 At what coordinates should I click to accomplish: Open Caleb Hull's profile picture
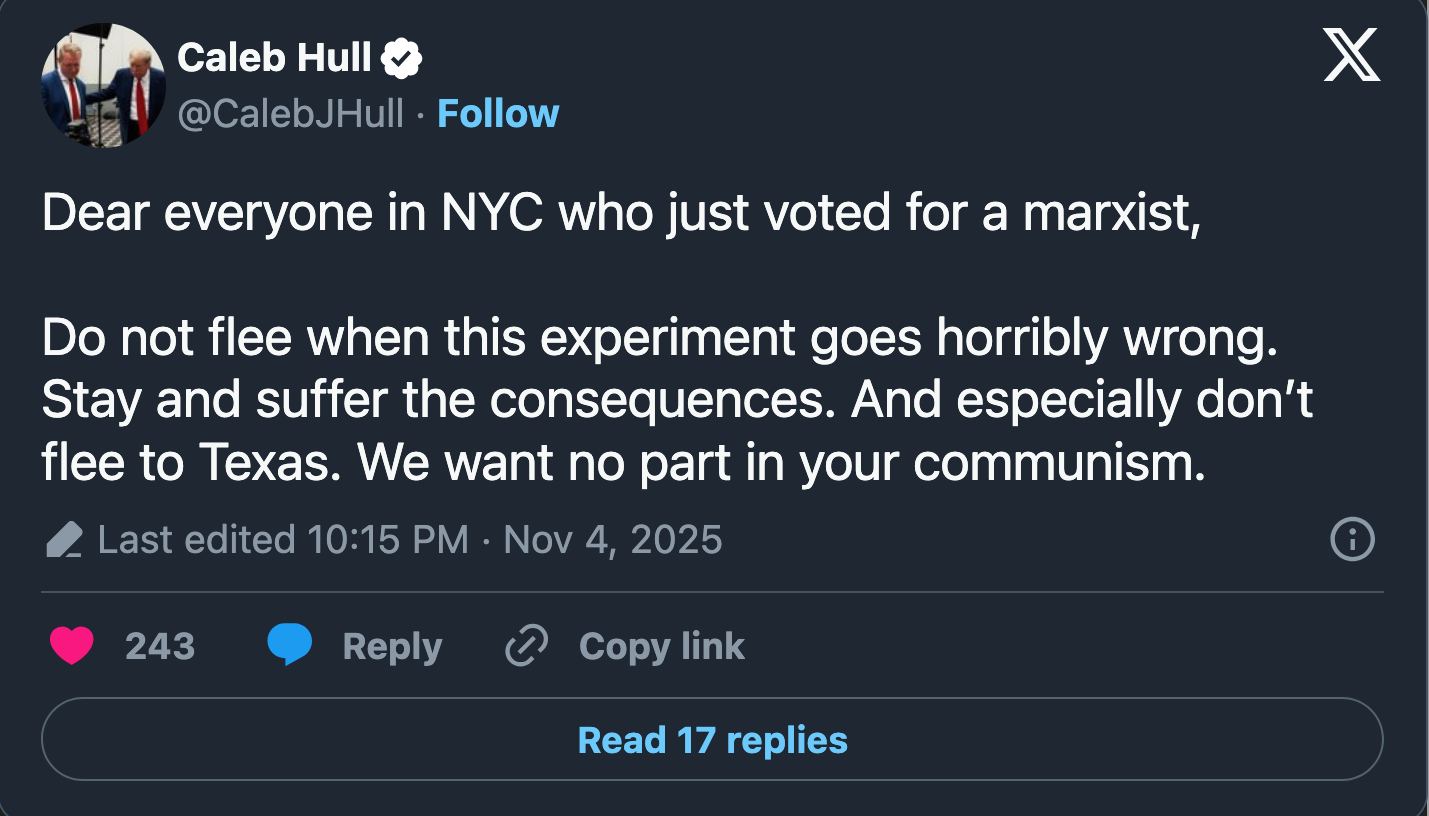tap(102, 86)
